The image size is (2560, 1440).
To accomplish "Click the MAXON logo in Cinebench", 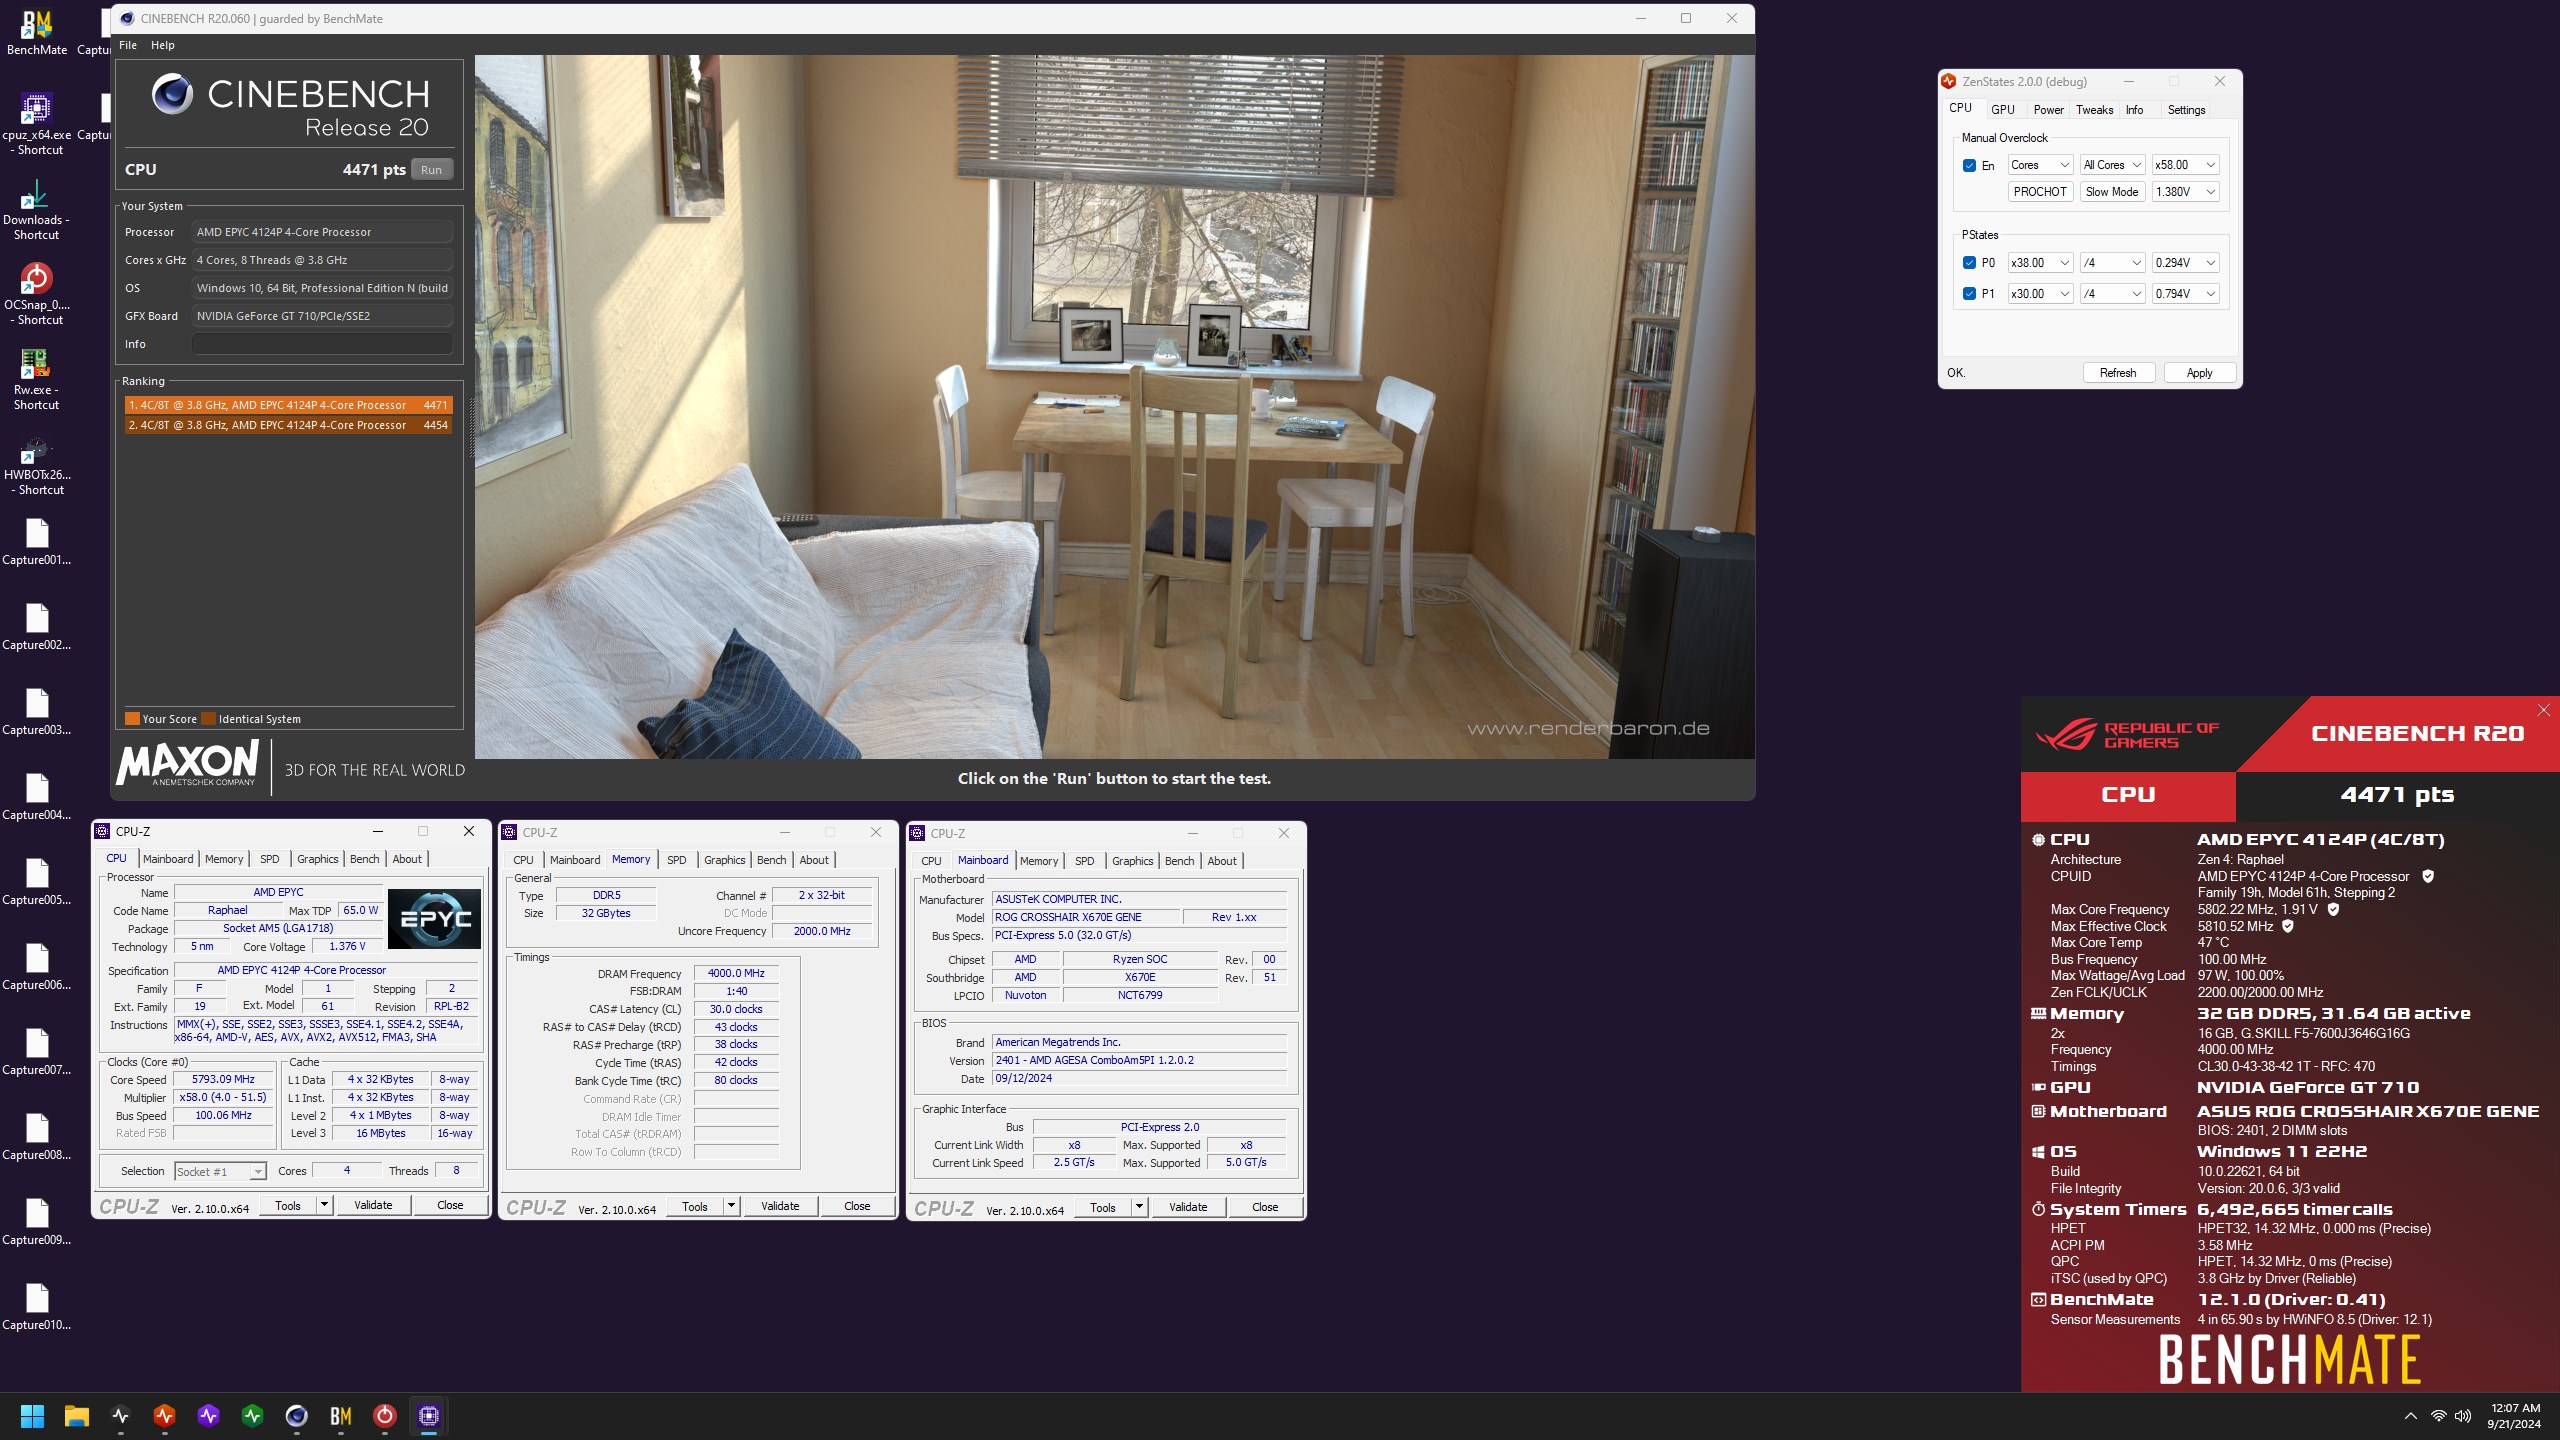I will pyautogui.click(x=188, y=763).
